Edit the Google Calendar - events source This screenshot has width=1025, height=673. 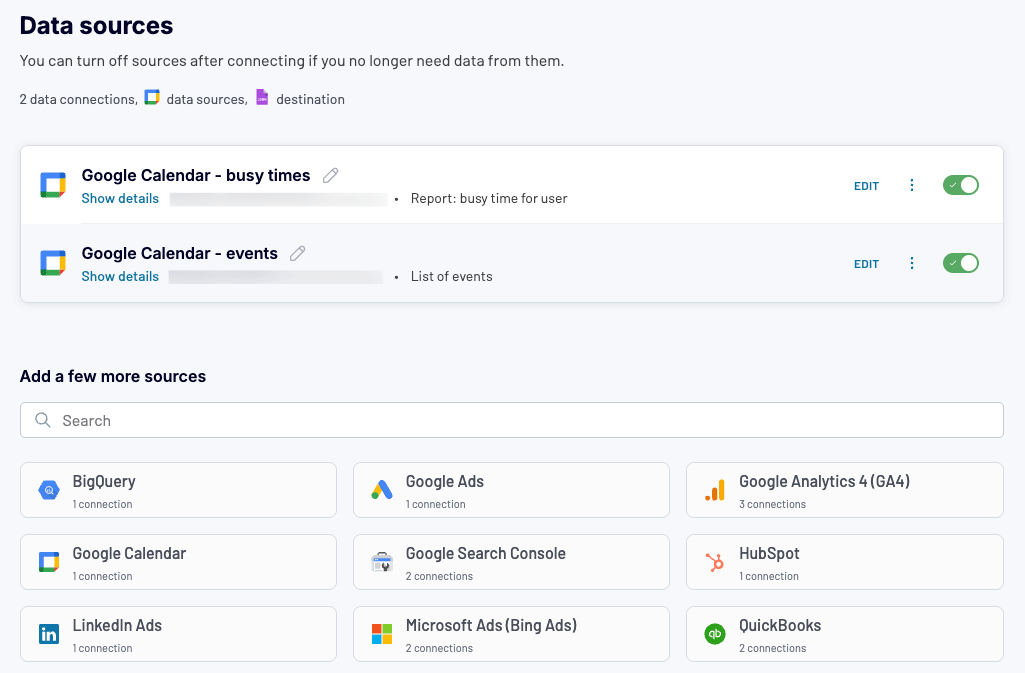(866, 264)
